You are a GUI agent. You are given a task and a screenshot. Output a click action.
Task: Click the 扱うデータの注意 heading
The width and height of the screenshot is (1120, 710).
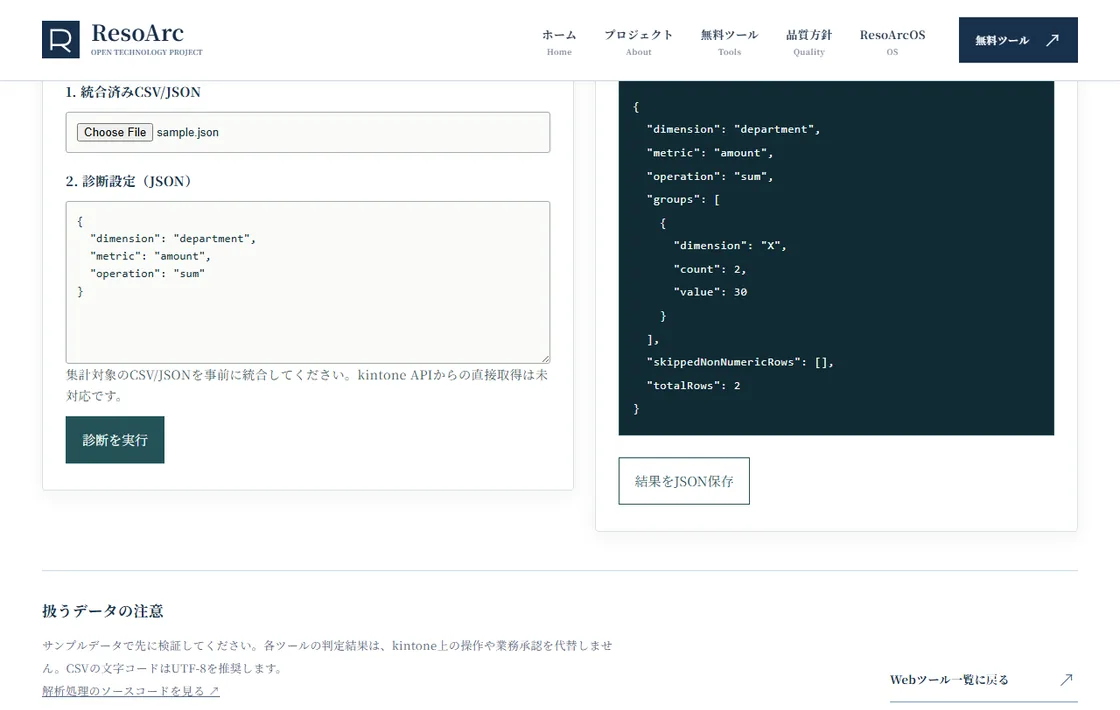pyautogui.click(x=103, y=611)
